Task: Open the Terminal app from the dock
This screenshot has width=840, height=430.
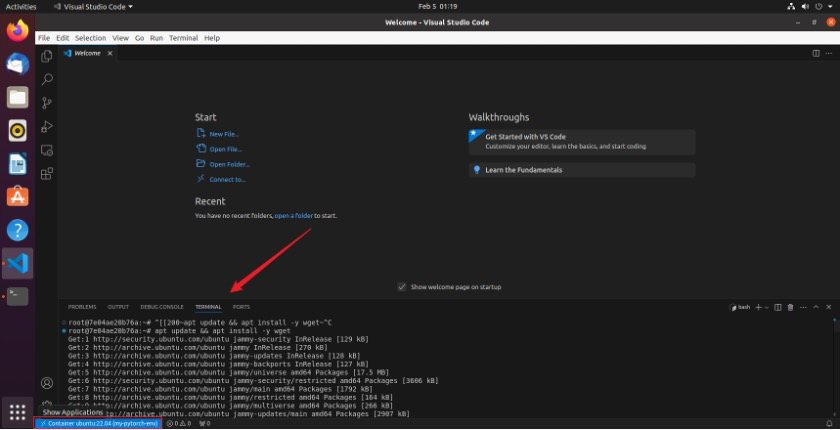Action: [x=18, y=297]
